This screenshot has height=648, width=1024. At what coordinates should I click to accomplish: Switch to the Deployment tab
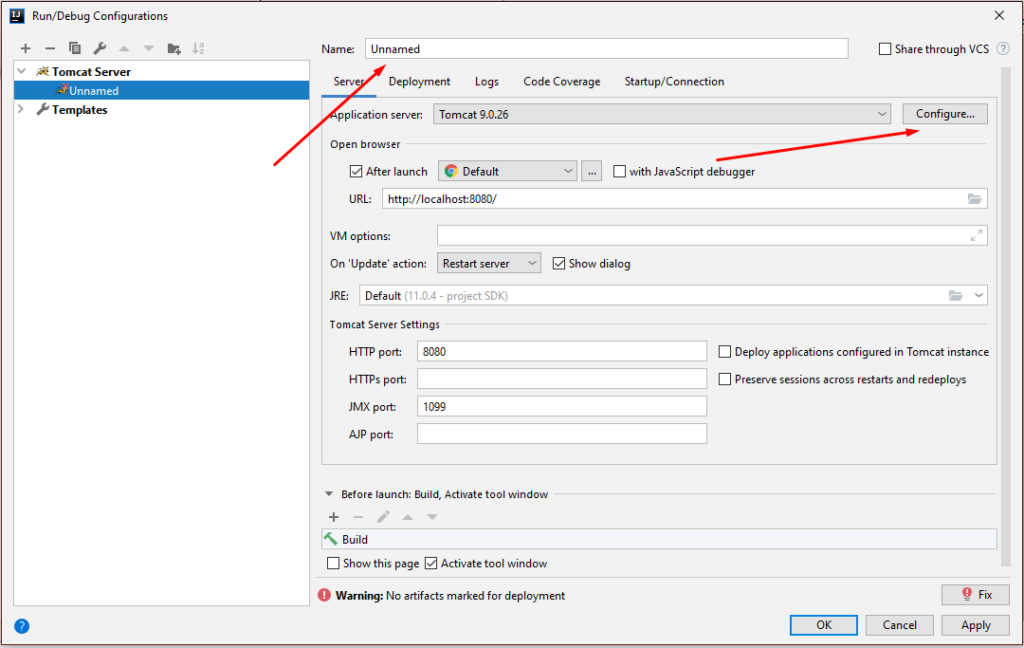[x=419, y=82]
